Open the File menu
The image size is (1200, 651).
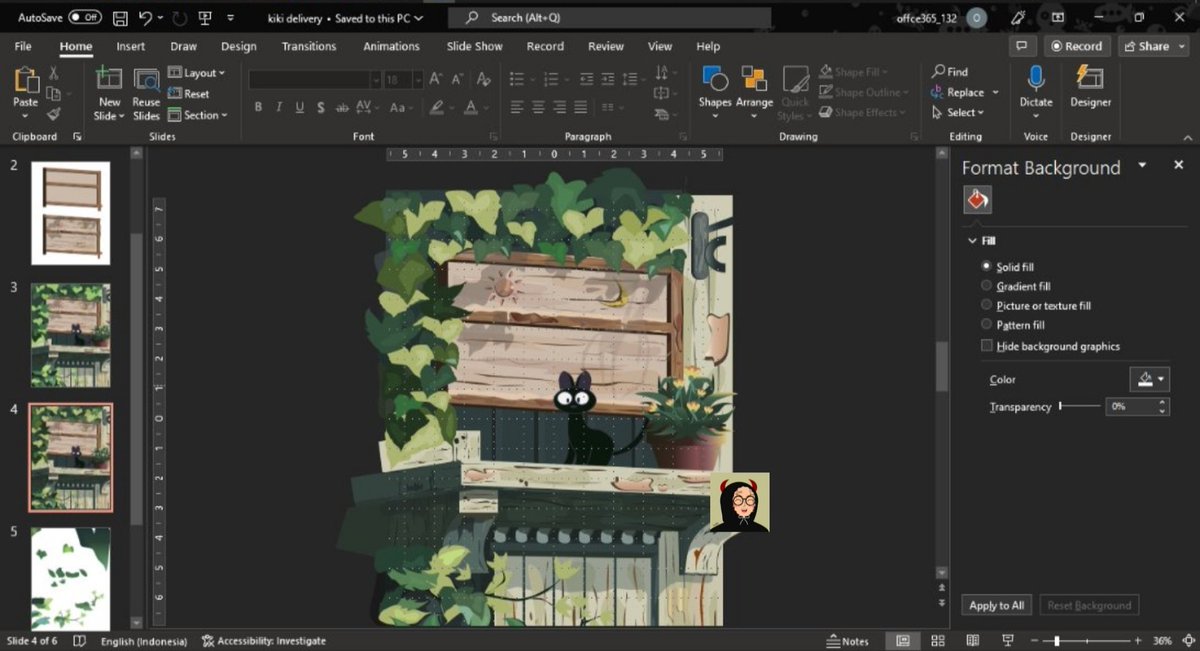(x=23, y=46)
